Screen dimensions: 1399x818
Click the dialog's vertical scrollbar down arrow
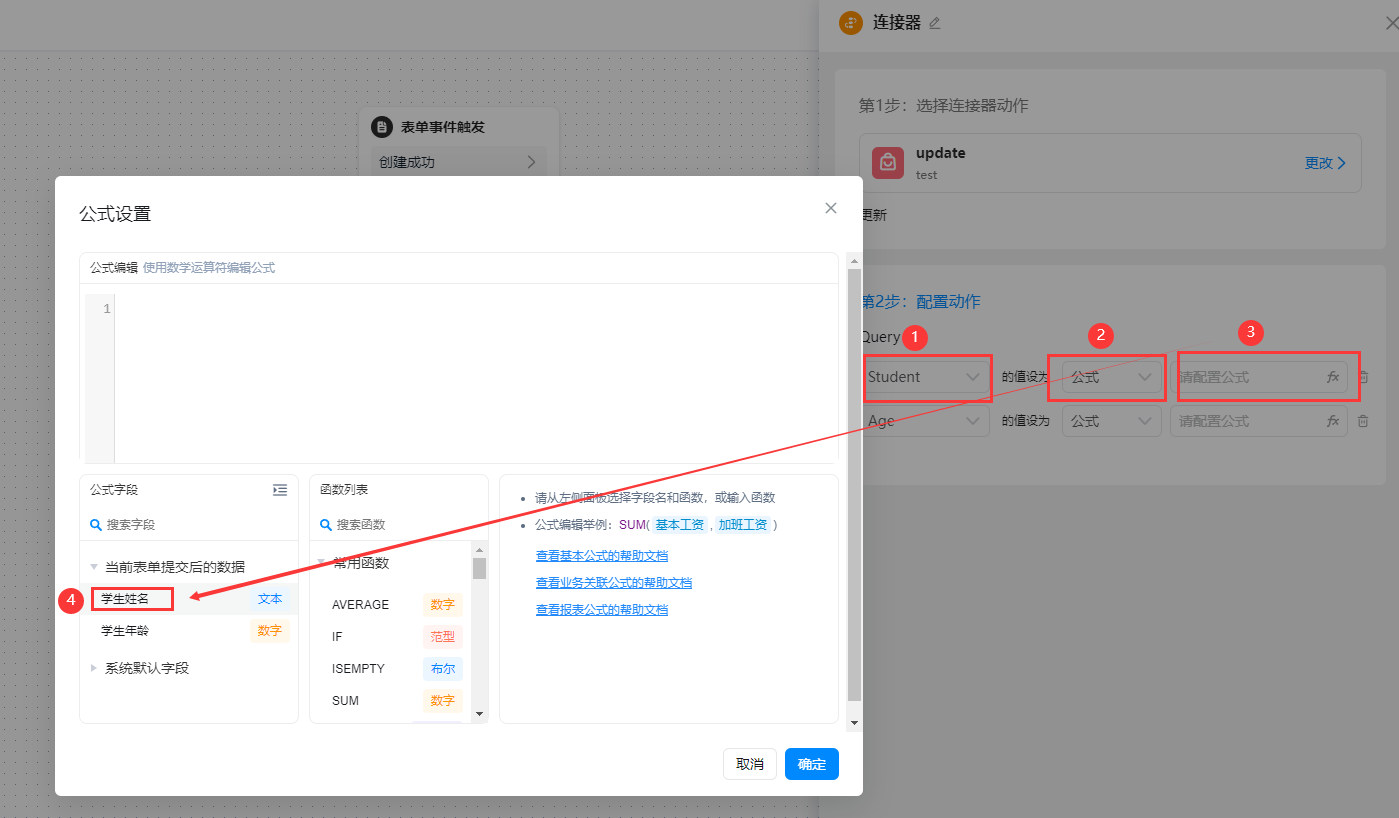854,721
